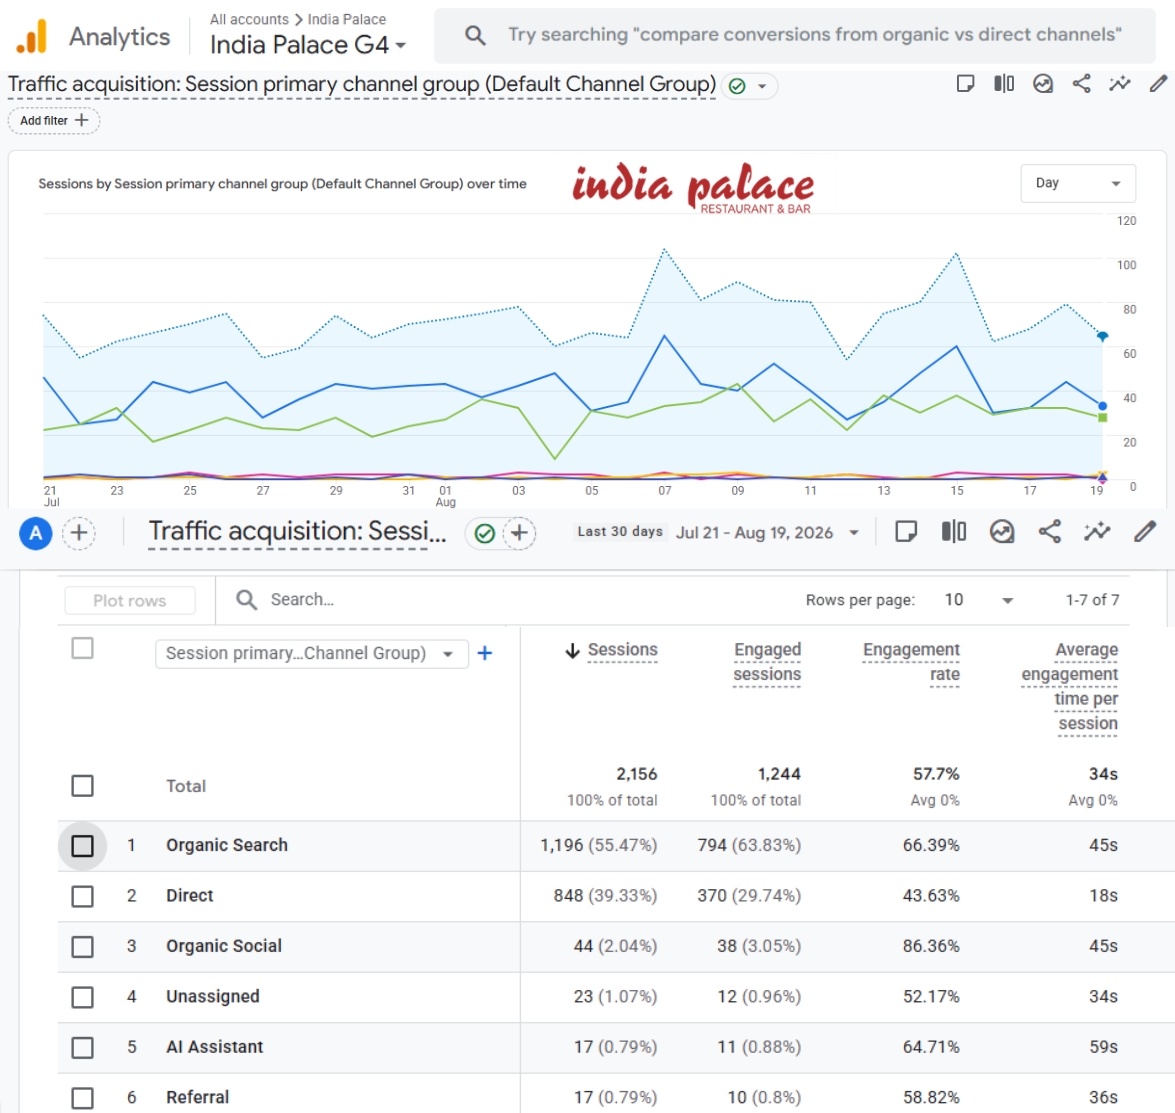Edit report with top header pencil icon

click(x=1158, y=84)
